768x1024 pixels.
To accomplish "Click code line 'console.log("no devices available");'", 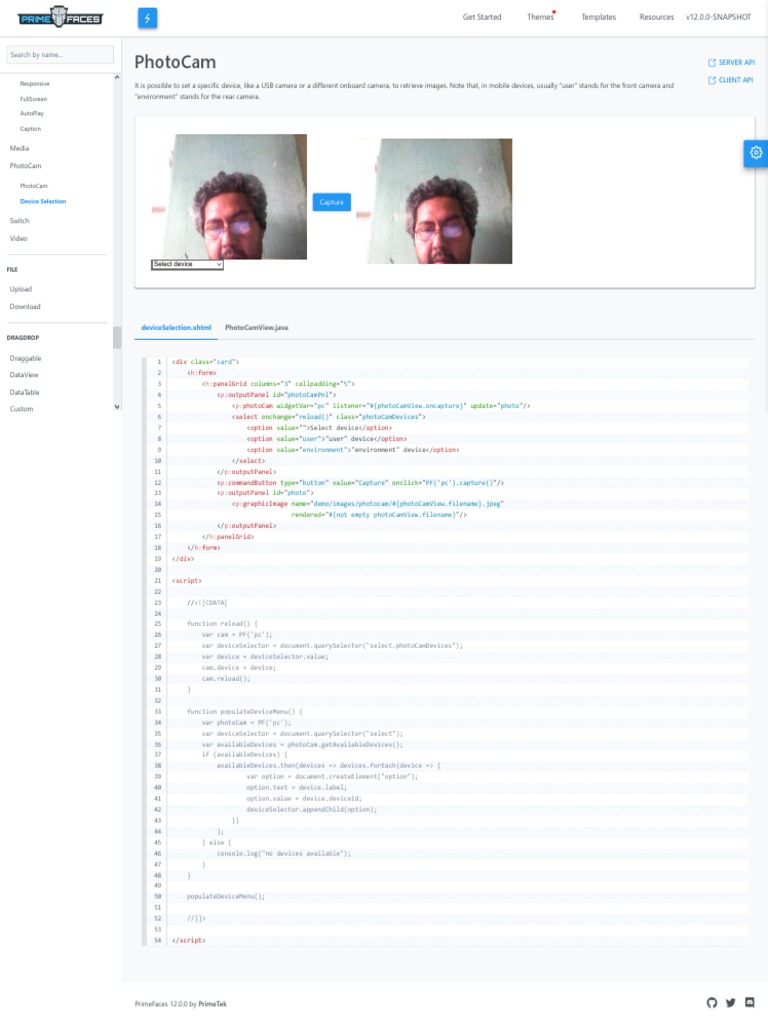I will pos(284,854).
